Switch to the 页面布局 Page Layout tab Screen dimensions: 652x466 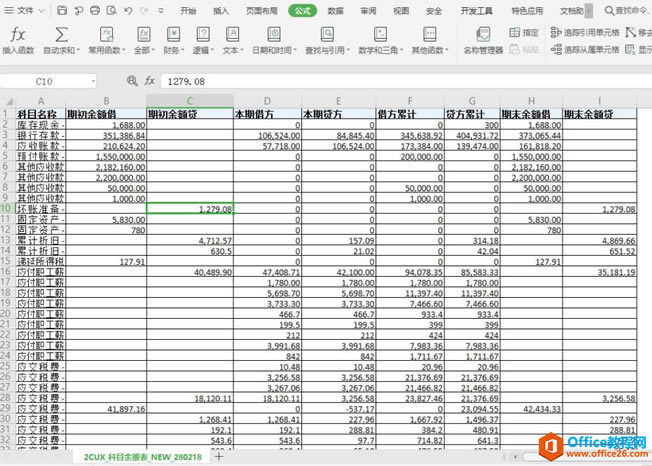pyautogui.click(x=262, y=11)
